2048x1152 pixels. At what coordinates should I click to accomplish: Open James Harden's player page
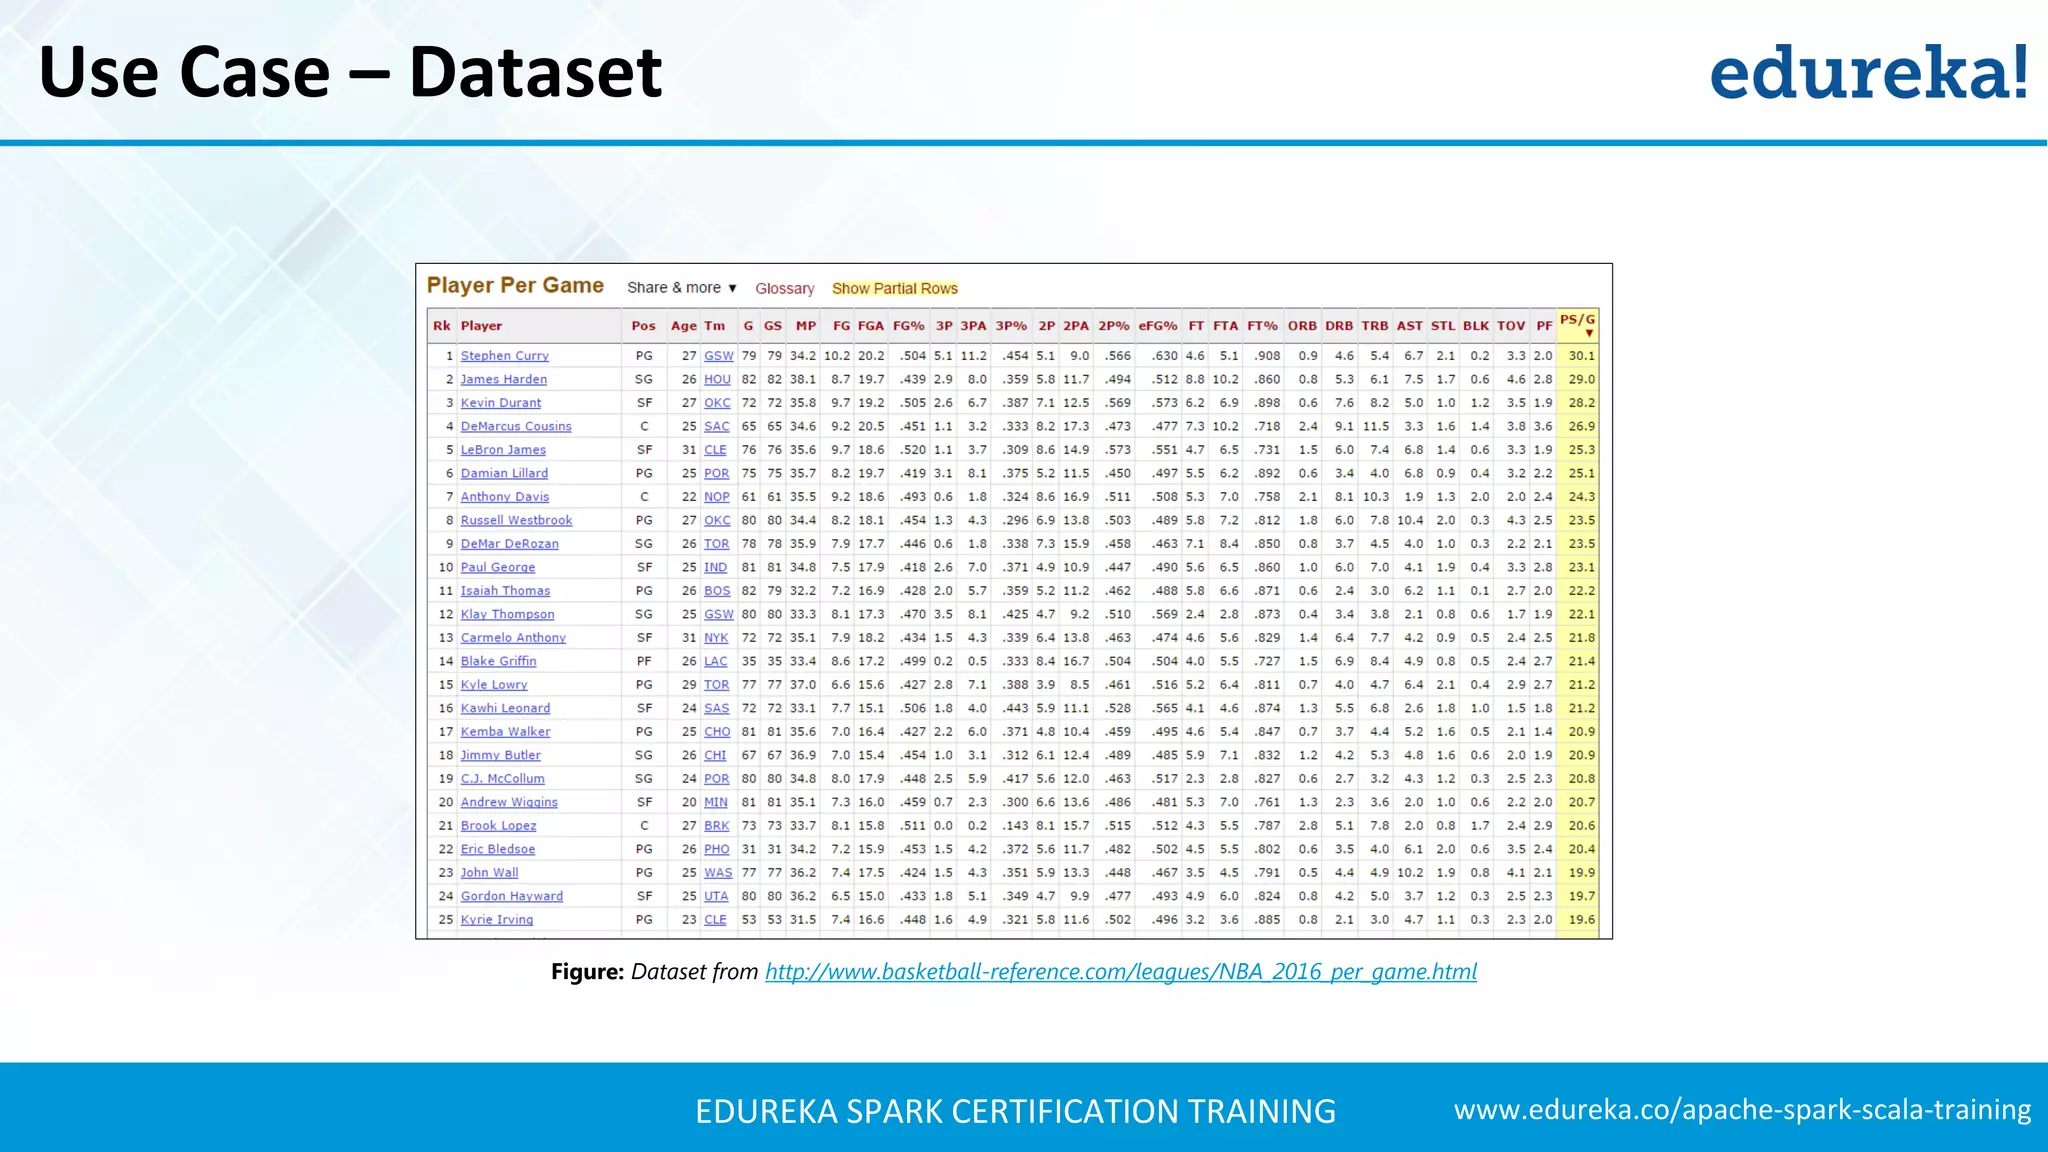click(x=503, y=380)
